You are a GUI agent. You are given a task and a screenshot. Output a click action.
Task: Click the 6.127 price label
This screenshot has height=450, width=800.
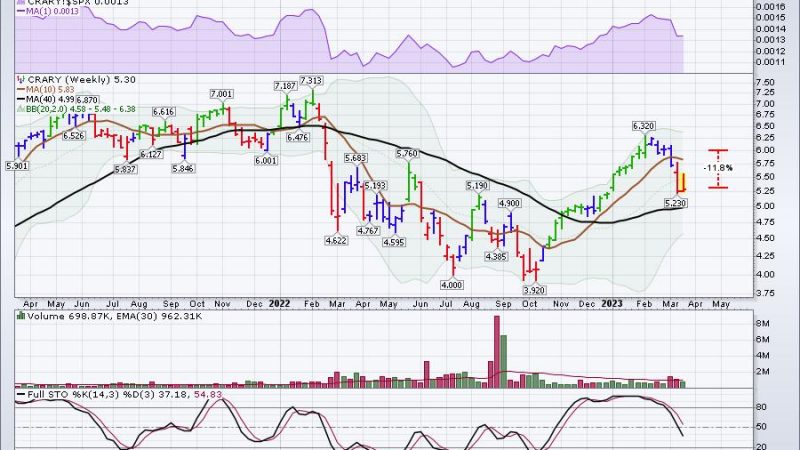[x=151, y=154]
